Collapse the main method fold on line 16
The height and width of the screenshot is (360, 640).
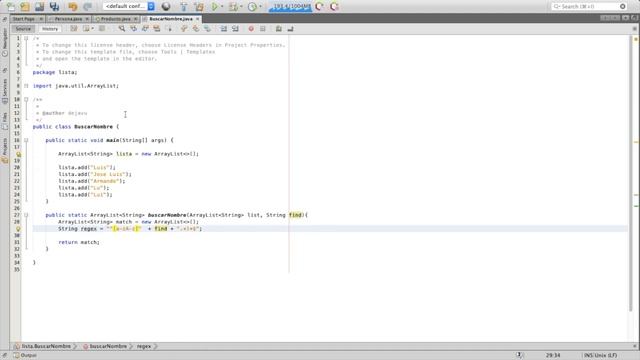(26, 140)
